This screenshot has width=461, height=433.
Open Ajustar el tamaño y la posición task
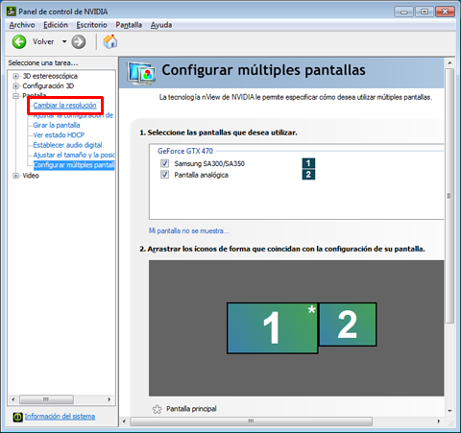[74, 155]
